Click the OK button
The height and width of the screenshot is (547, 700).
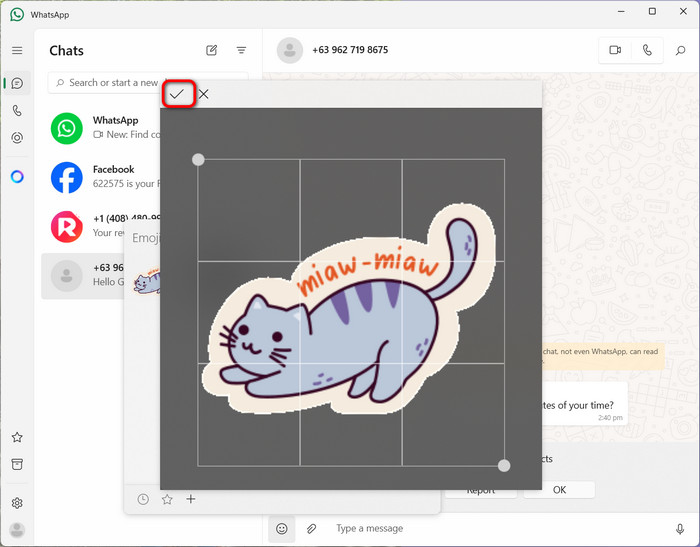(559, 490)
